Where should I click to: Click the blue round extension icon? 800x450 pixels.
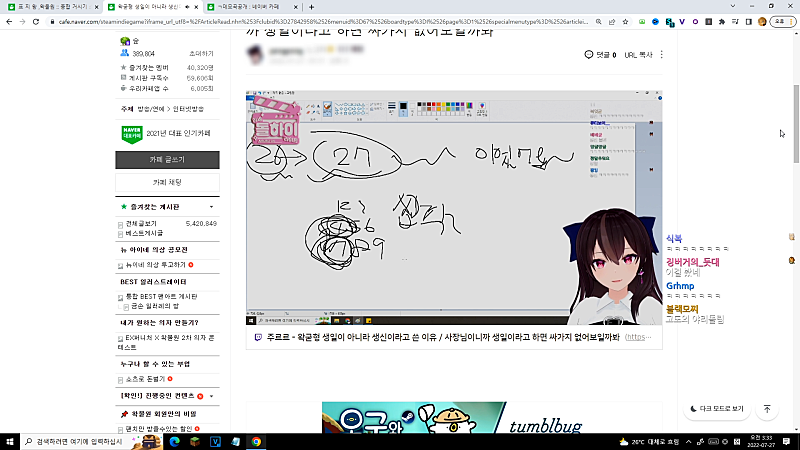pyautogui.click(x=655, y=21)
